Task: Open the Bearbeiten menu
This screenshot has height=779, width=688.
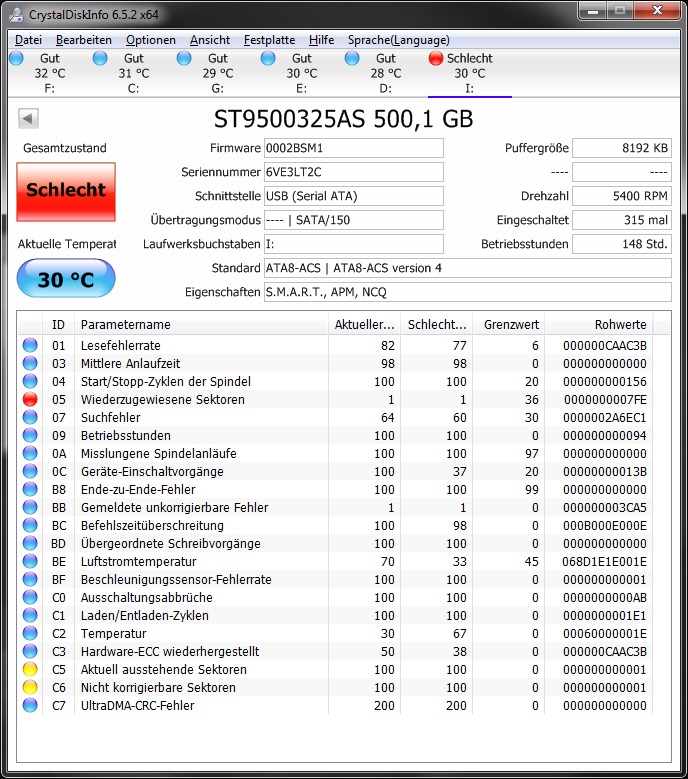Action: [x=83, y=40]
